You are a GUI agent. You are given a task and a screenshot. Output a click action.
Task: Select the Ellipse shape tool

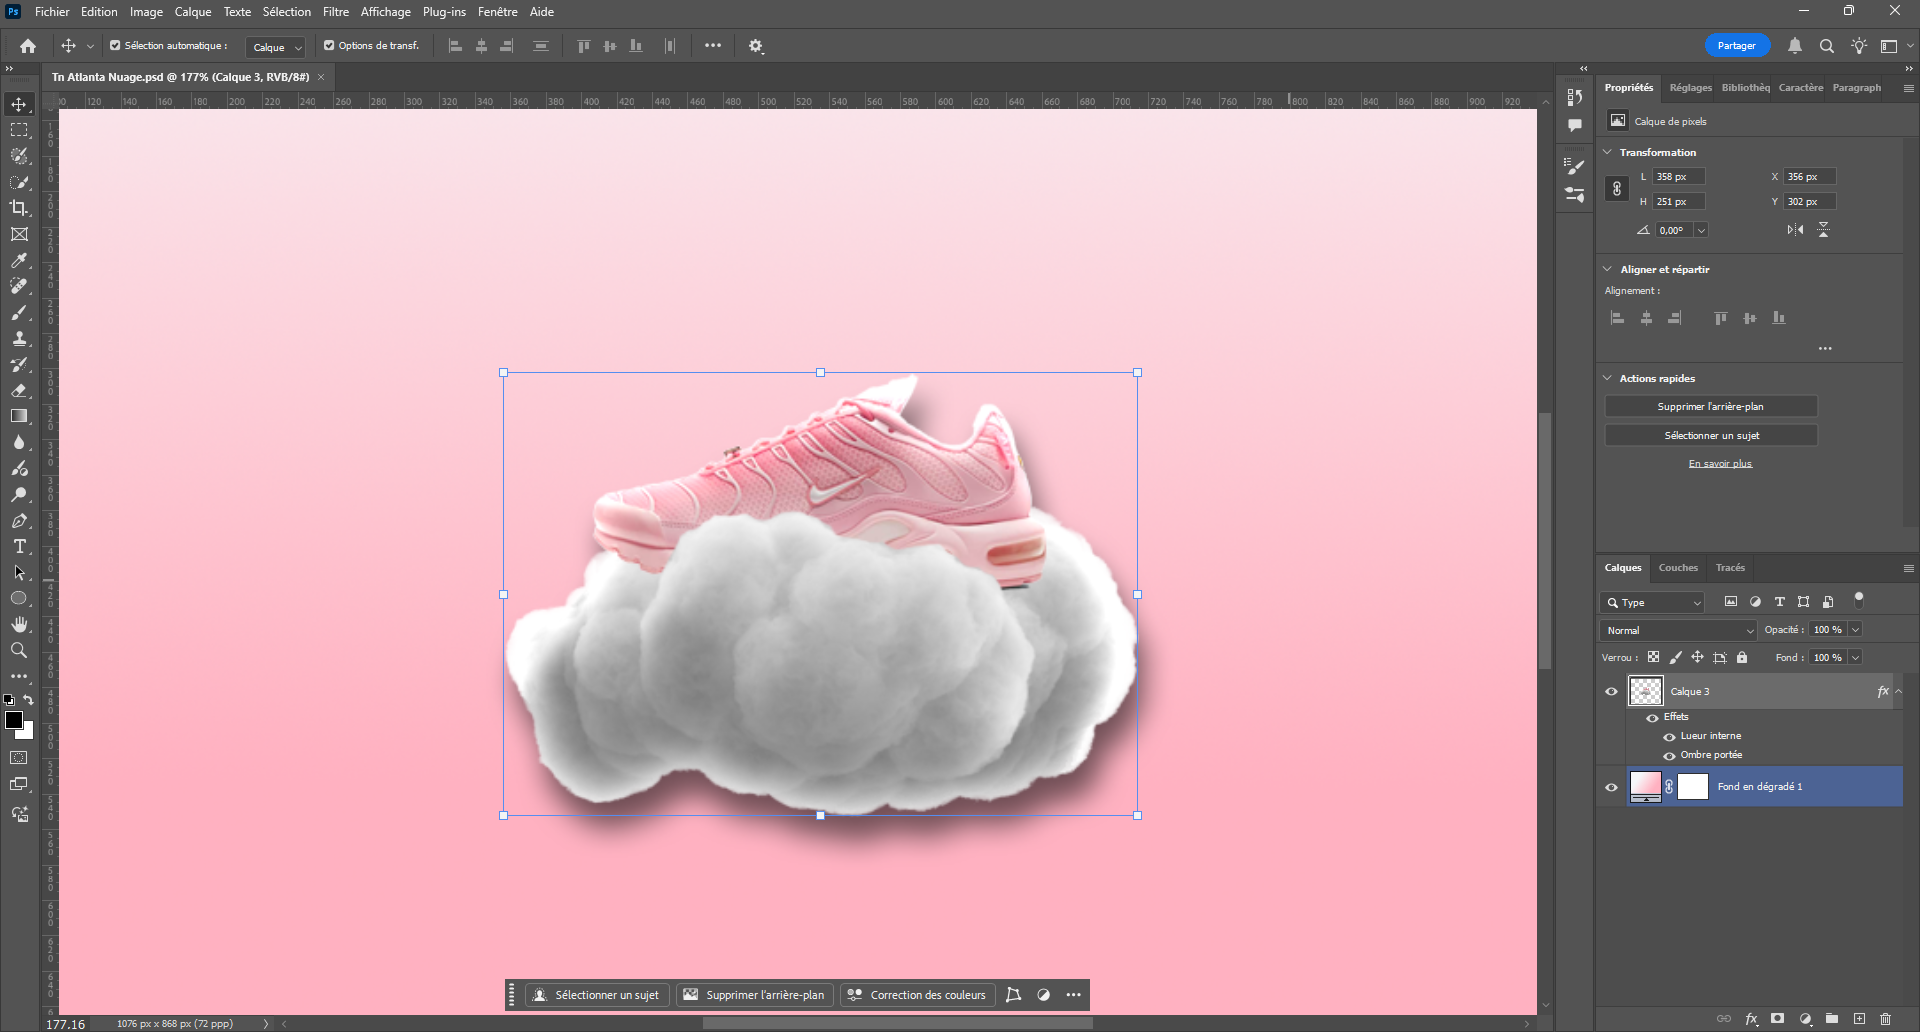pyautogui.click(x=19, y=598)
